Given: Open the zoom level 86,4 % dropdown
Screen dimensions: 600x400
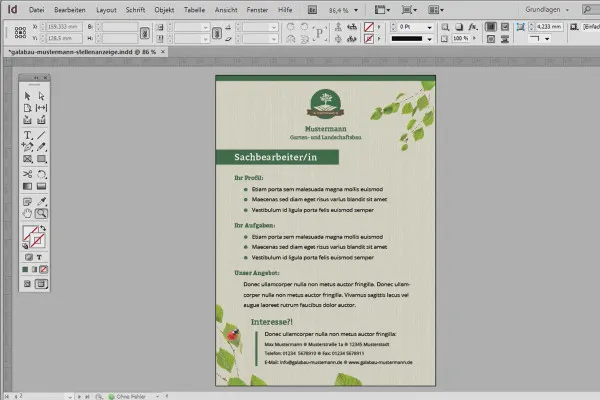Looking at the screenshot, I should [356, 10].
